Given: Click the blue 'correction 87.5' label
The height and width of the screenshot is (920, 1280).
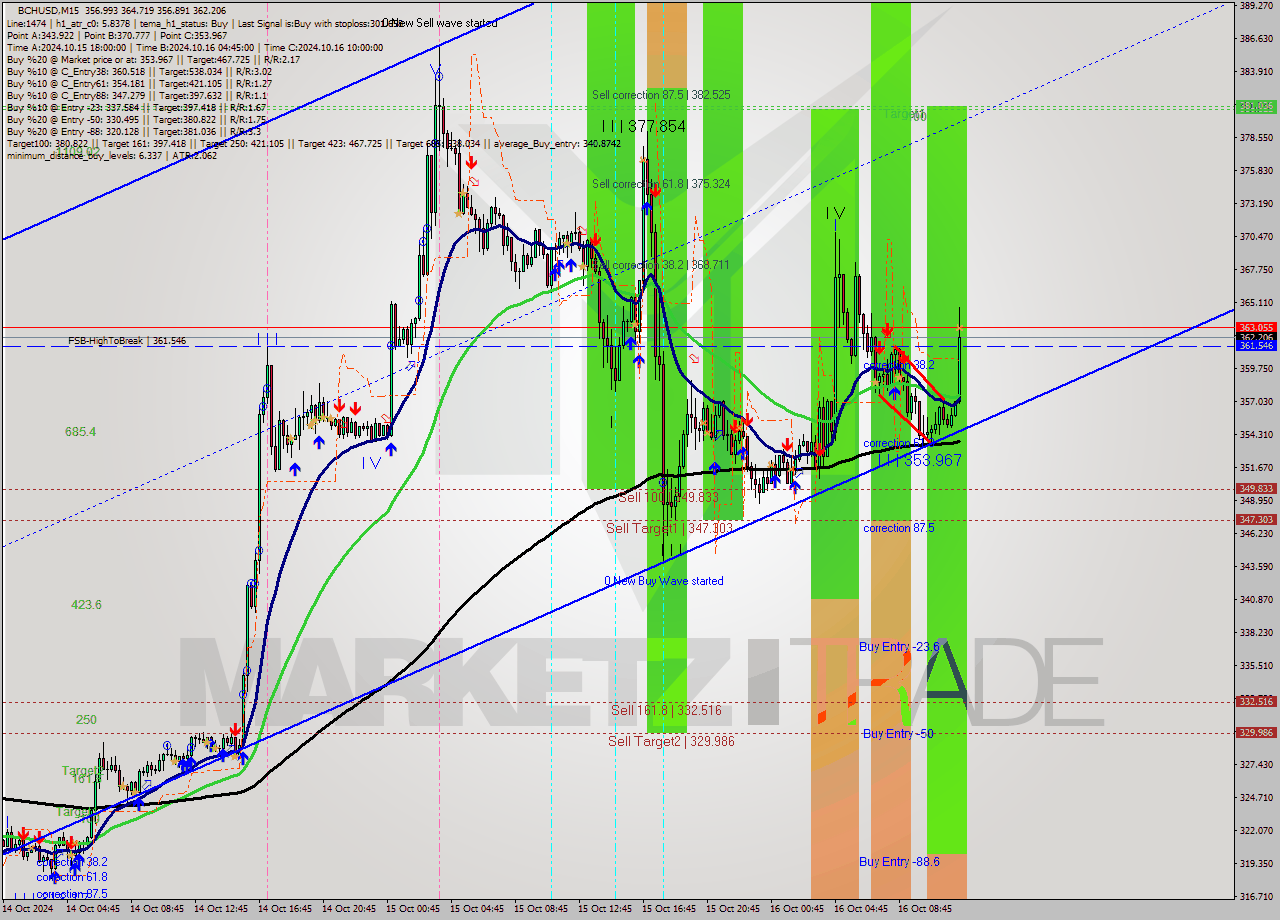Looking at the screenshot, I should (x=899, y=528).
